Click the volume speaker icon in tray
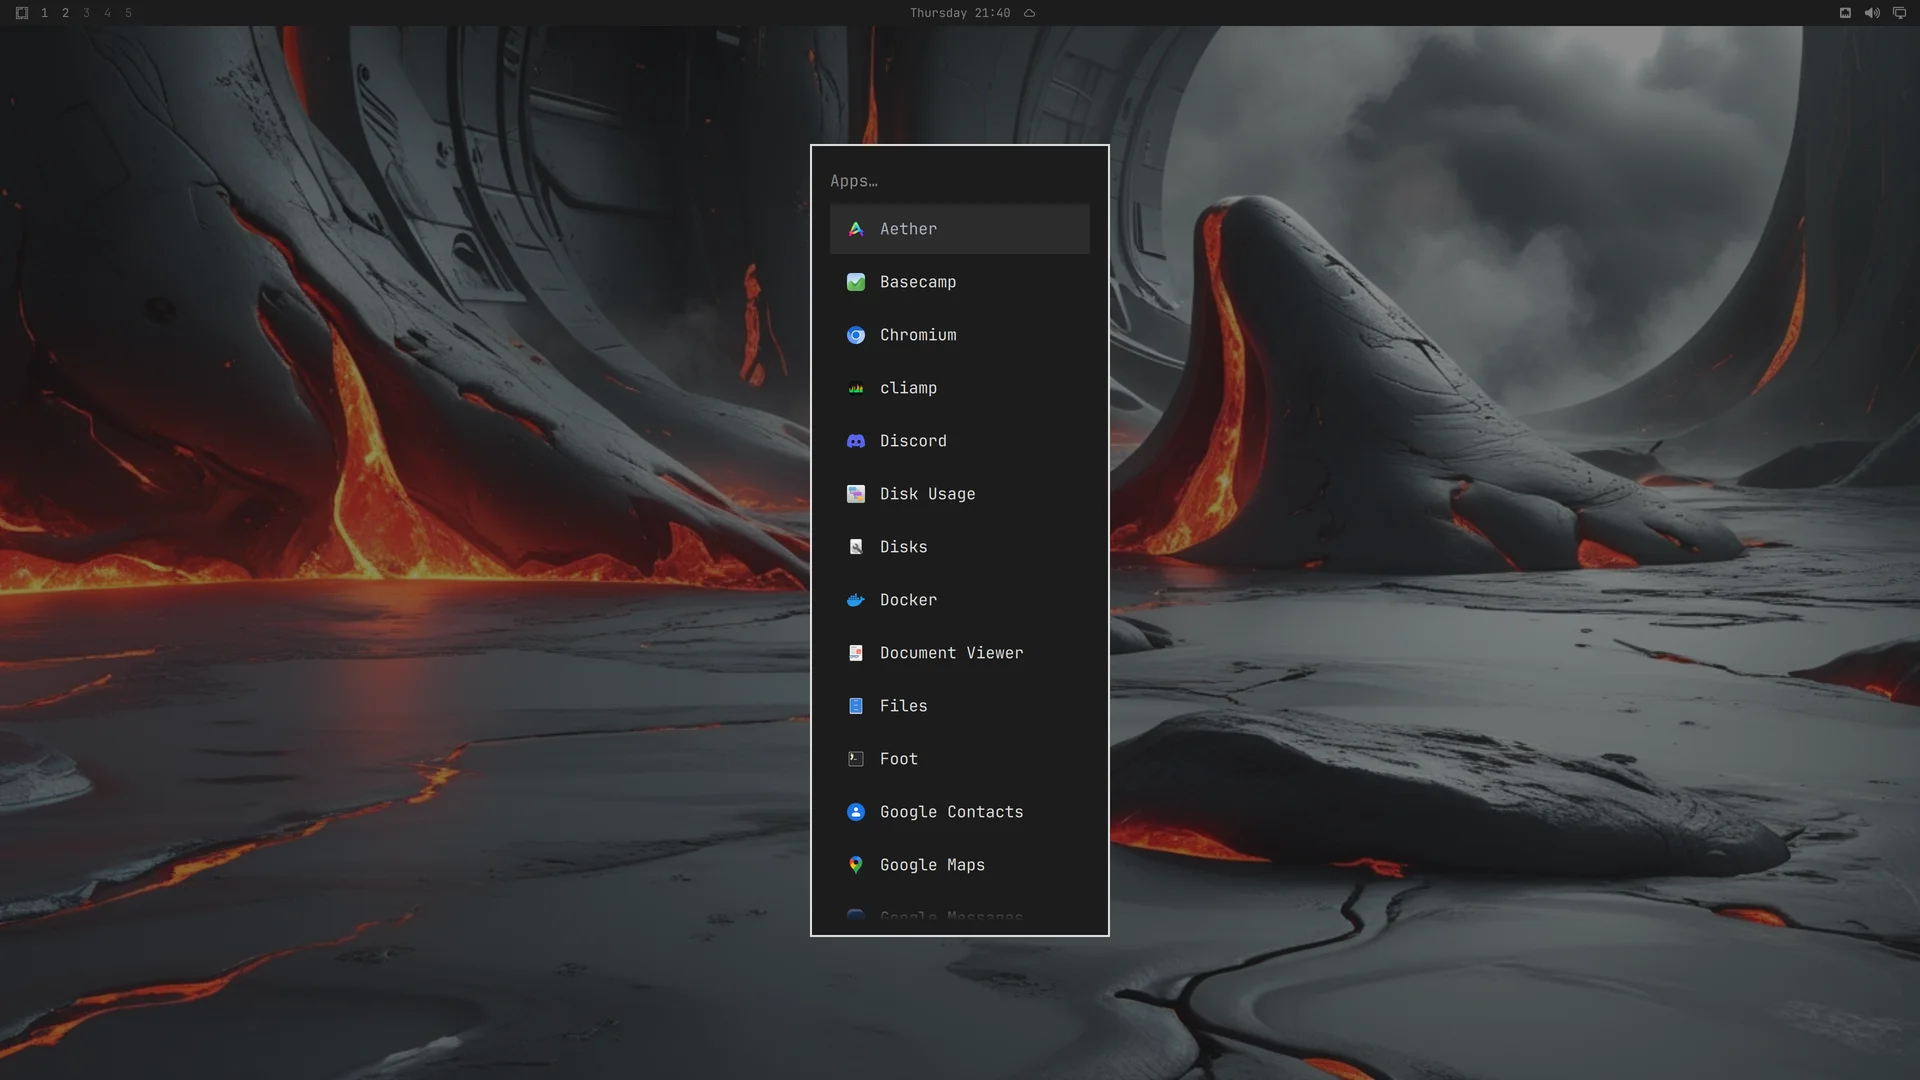 pos(1872,13)
